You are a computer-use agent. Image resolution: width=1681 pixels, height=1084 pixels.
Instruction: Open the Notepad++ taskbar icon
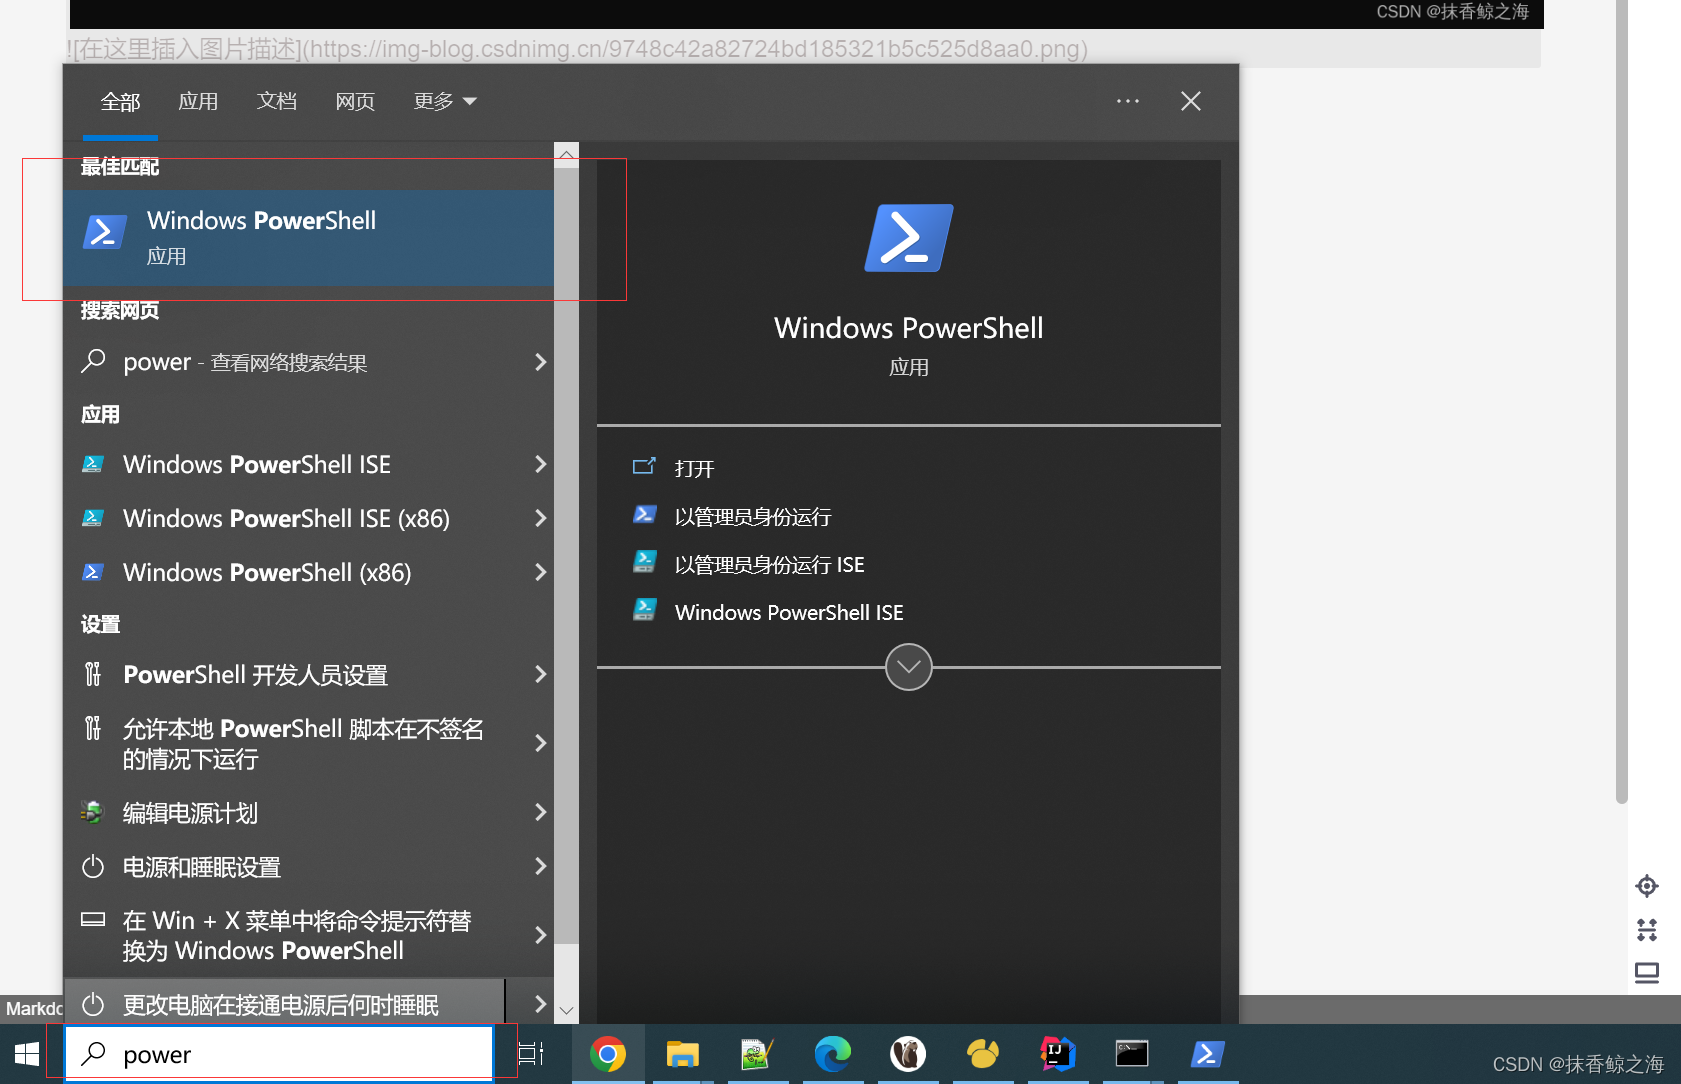[x=757, y=1054]
